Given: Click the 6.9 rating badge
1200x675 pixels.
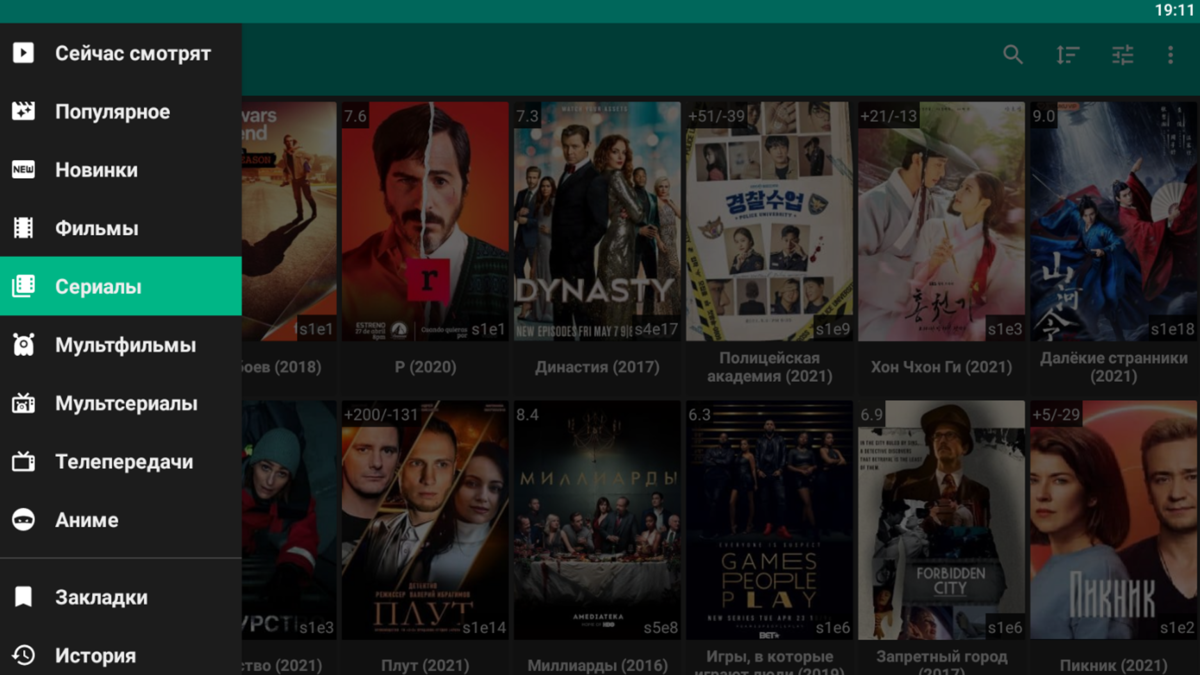Looking at the screenshot, I should 871,414.
